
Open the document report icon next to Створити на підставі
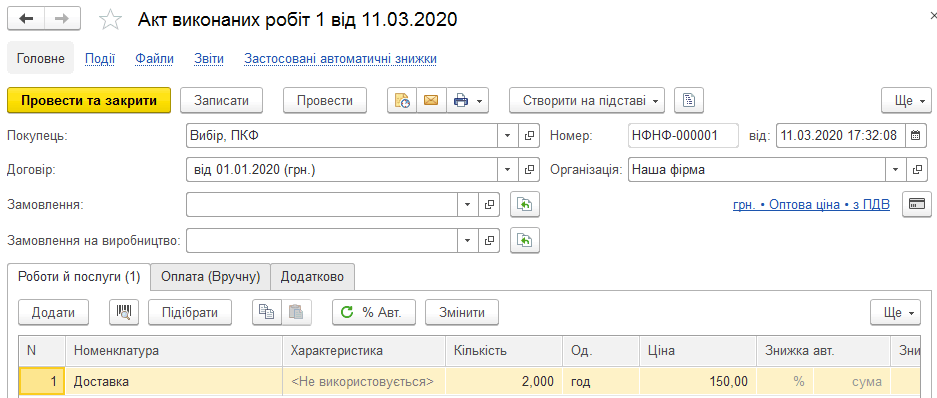pyautogui.click(x=689, y=100)
